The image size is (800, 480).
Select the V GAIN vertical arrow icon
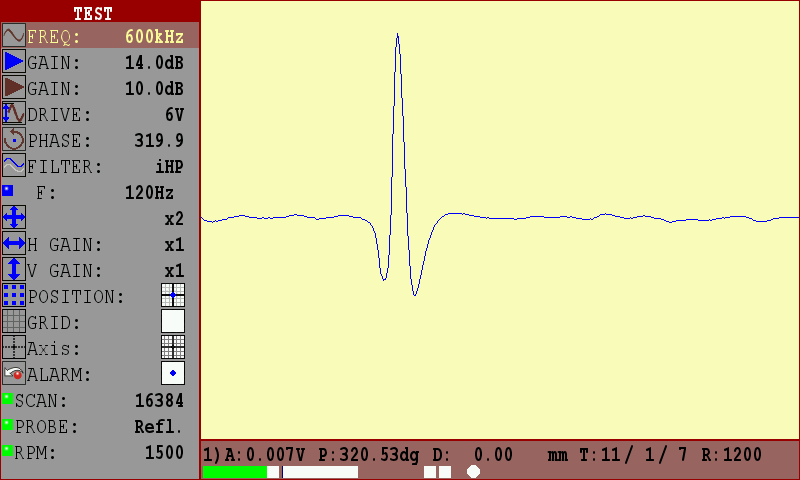point(14,270)
